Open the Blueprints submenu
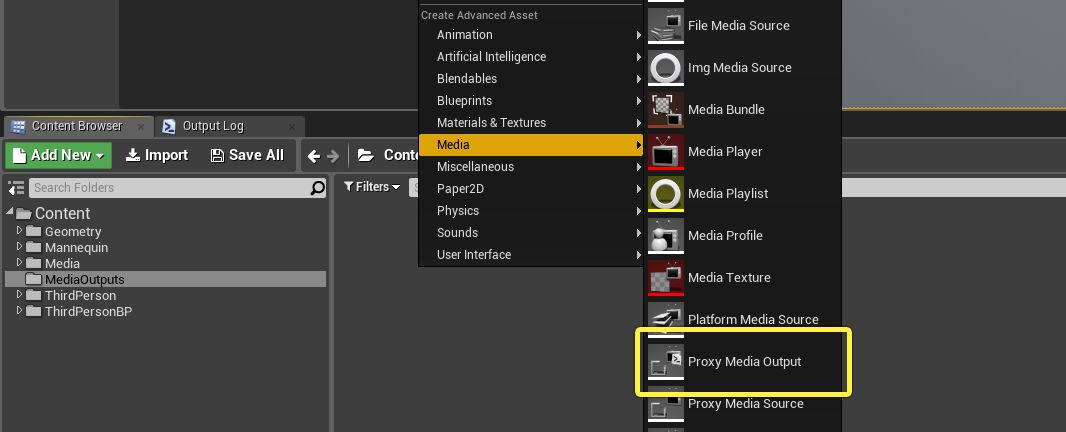Screen dimensions: 1066x432 click(x=531, y=101)
